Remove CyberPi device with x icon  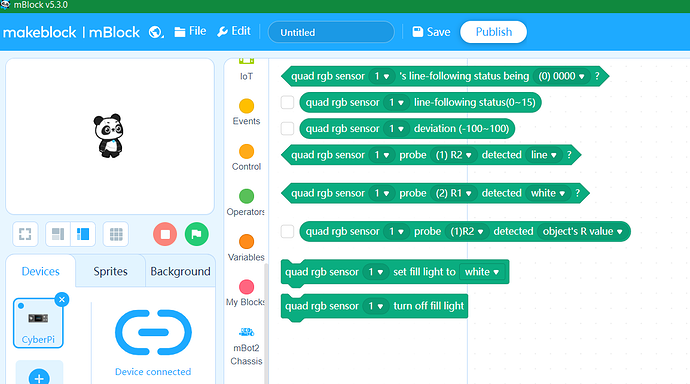click(x=62, y=300)
